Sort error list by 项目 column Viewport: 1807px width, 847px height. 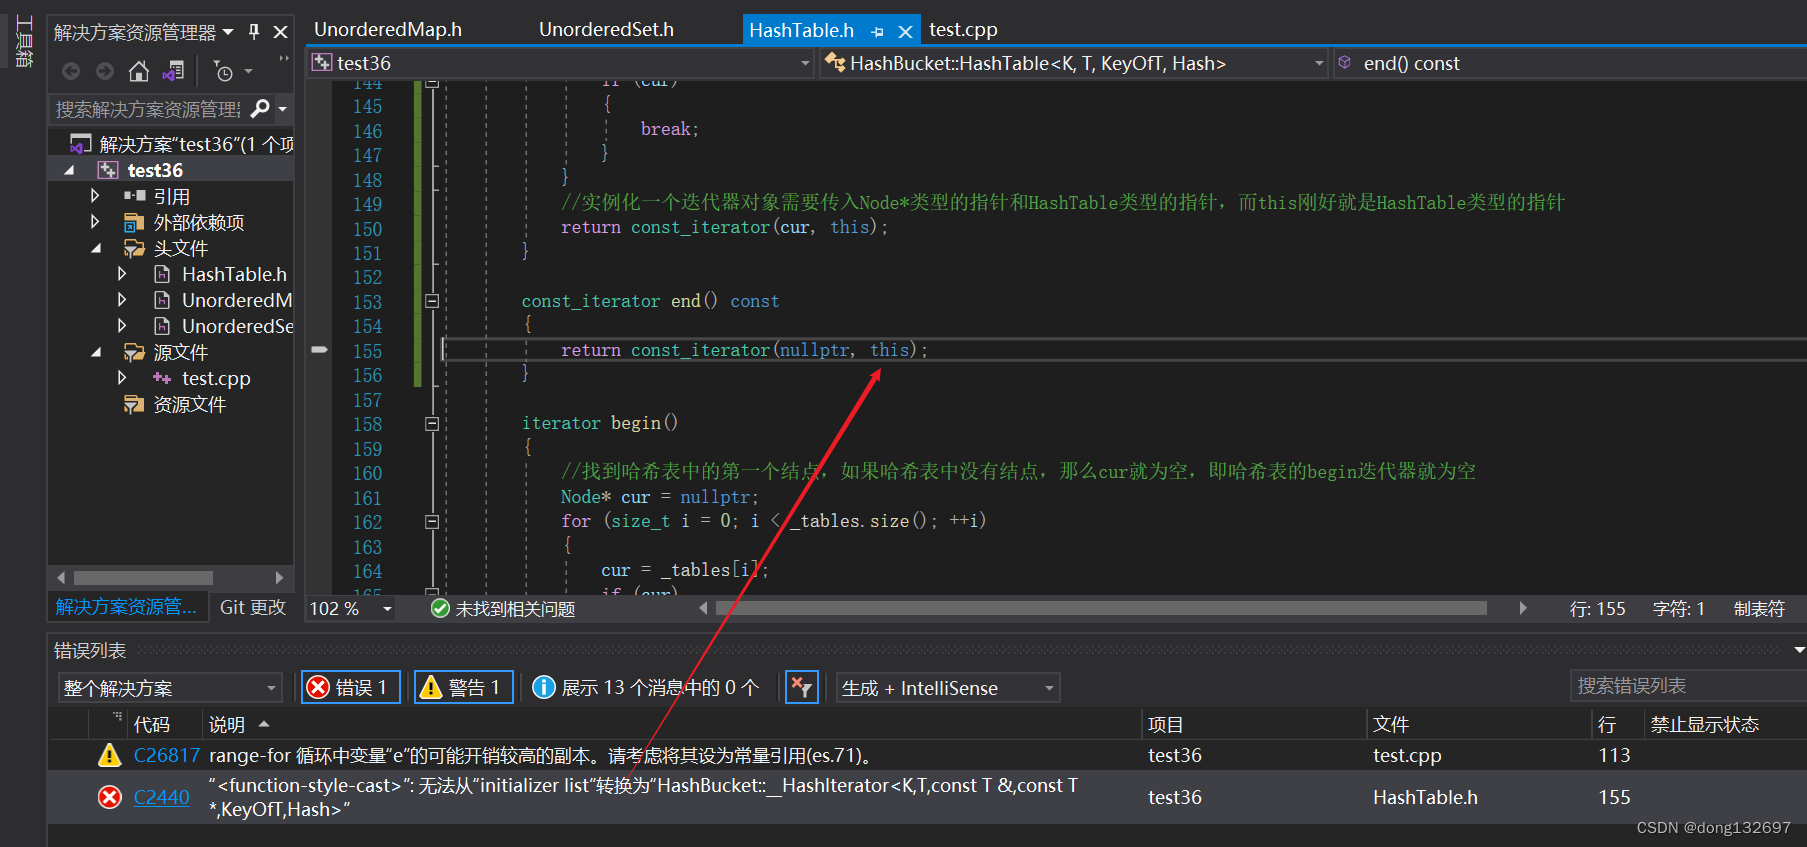coord(1165,724)
